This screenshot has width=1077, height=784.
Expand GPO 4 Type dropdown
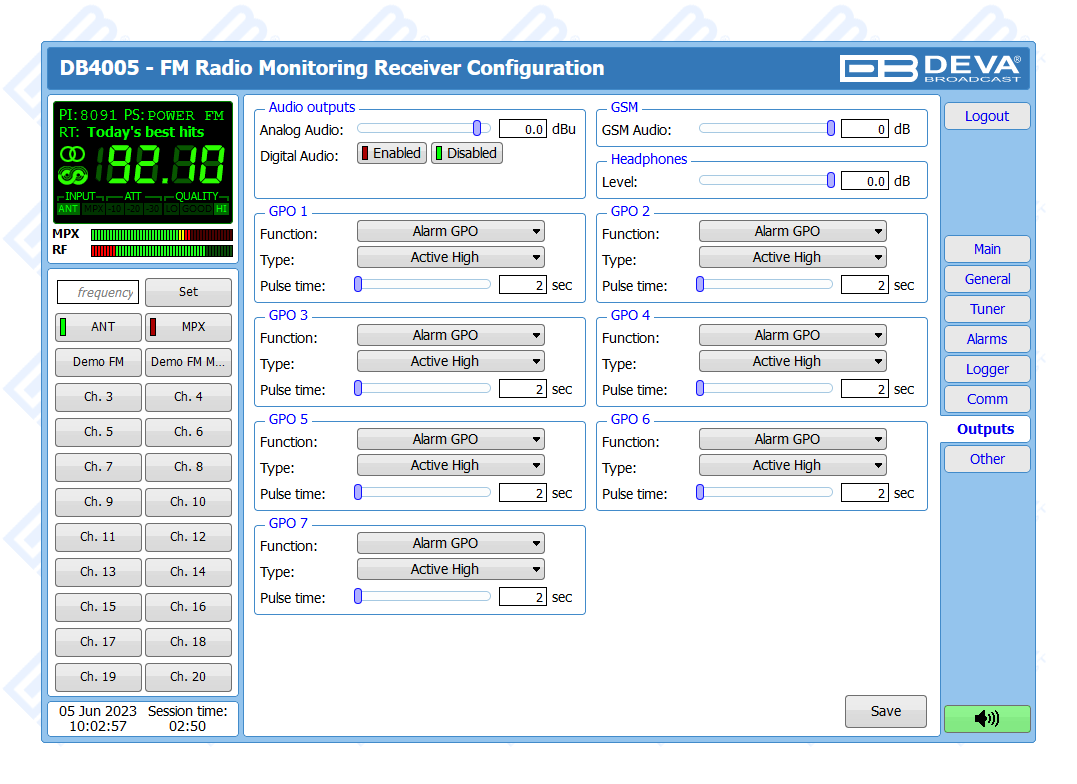tap(792, 361)
